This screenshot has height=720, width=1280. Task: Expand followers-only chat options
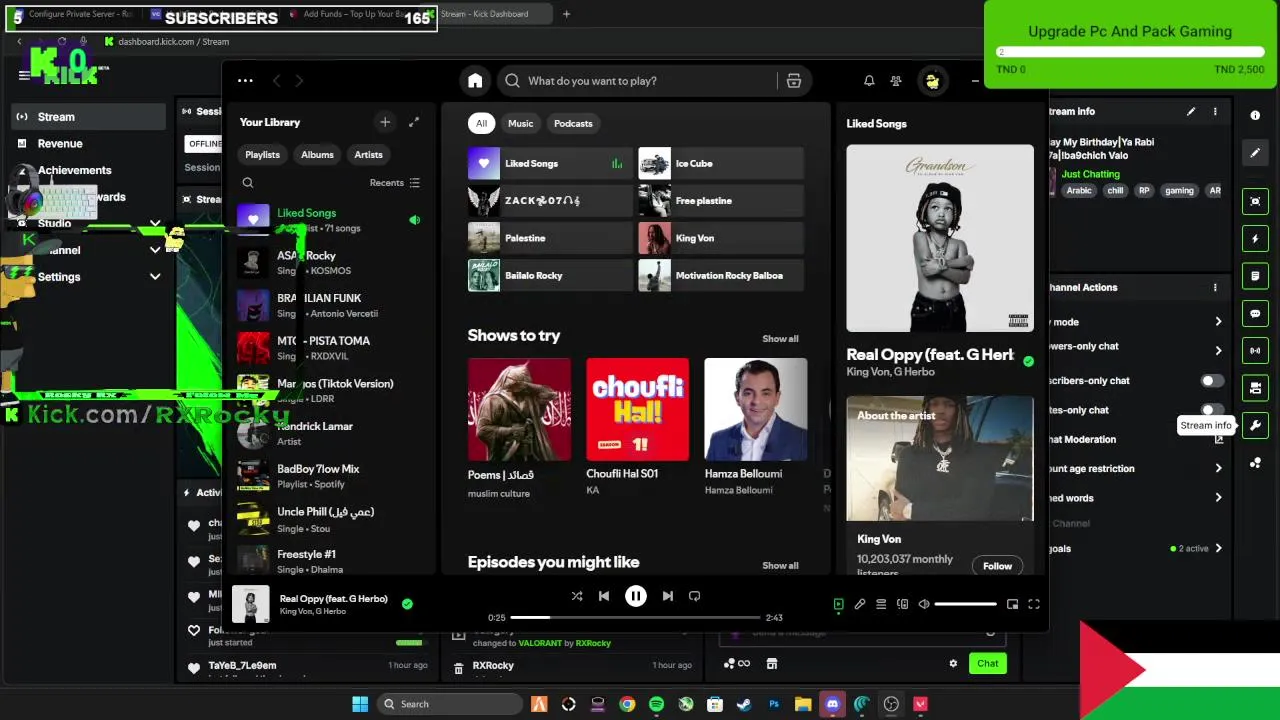[x=1218, y=351]
